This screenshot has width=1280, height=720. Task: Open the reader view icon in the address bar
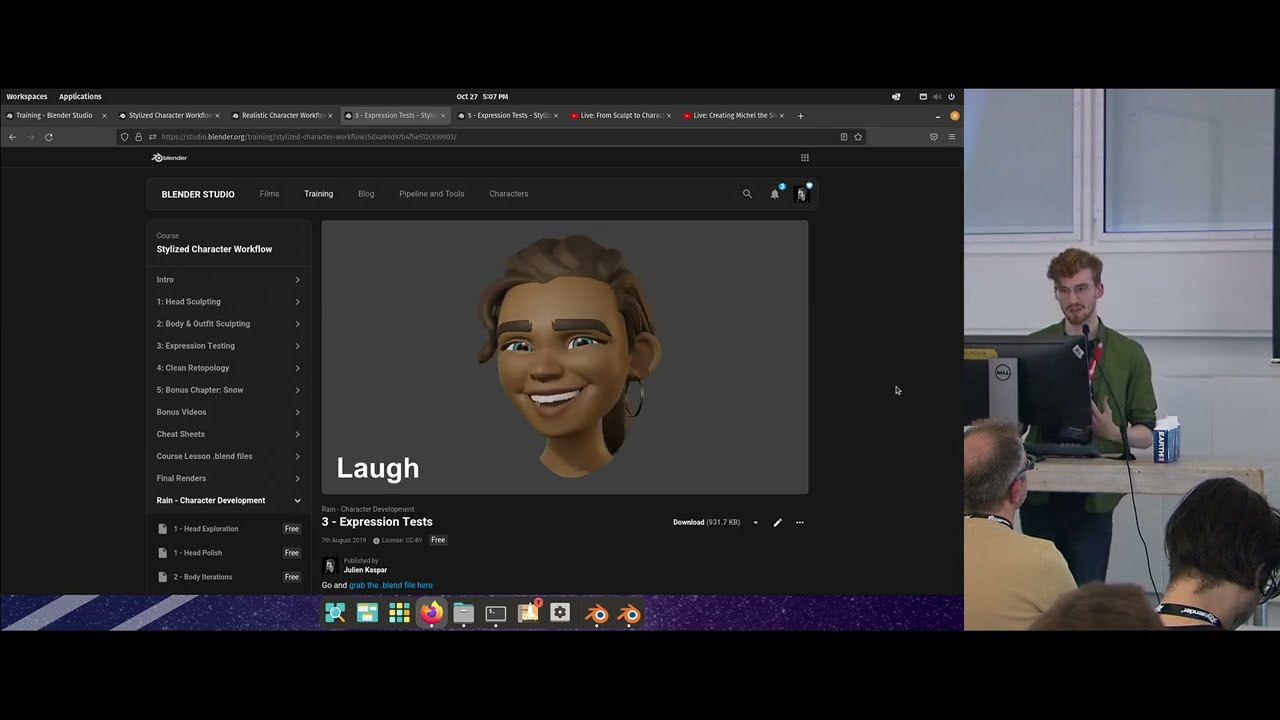pyautogui.click(x=844, y=137)
